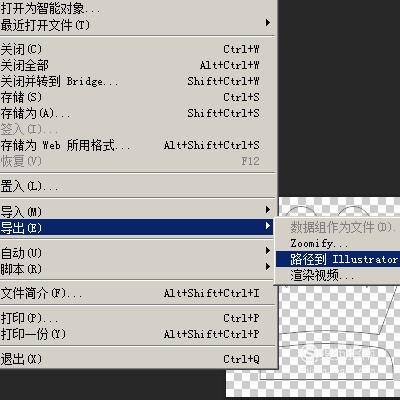This screenshot has height=400, width=400.
Task: Select the highlighted 导出(E) export item
Action: tap(137, 227)
